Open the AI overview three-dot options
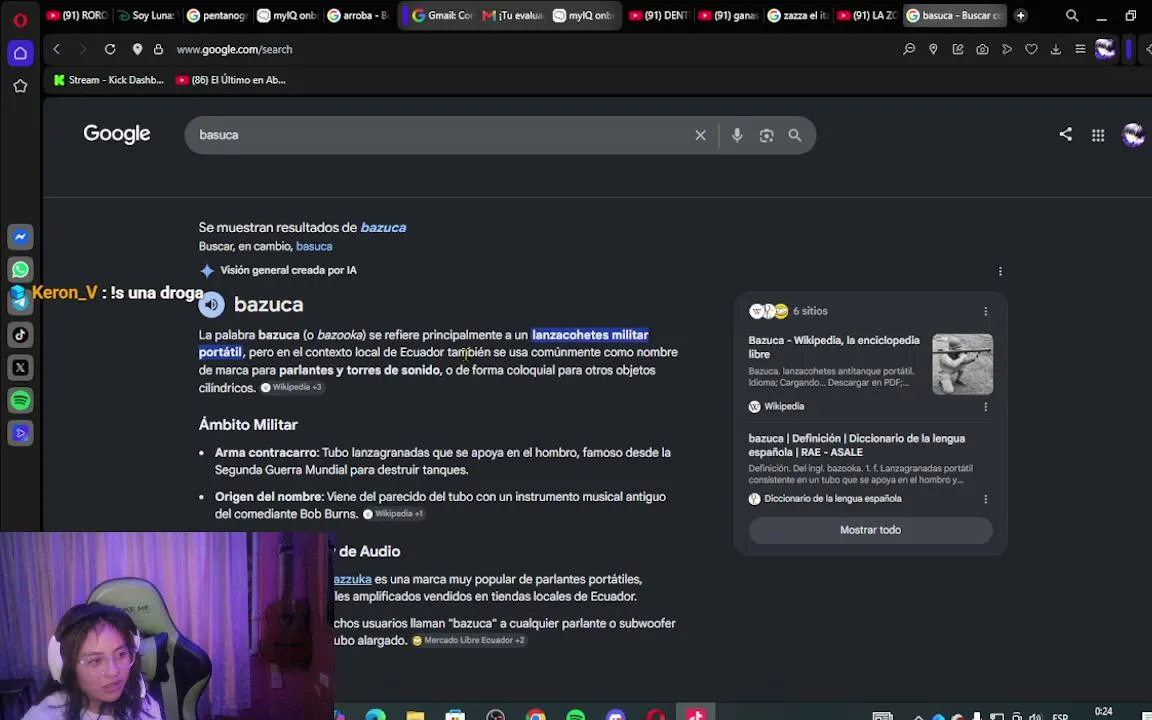 click(1000, 271)
